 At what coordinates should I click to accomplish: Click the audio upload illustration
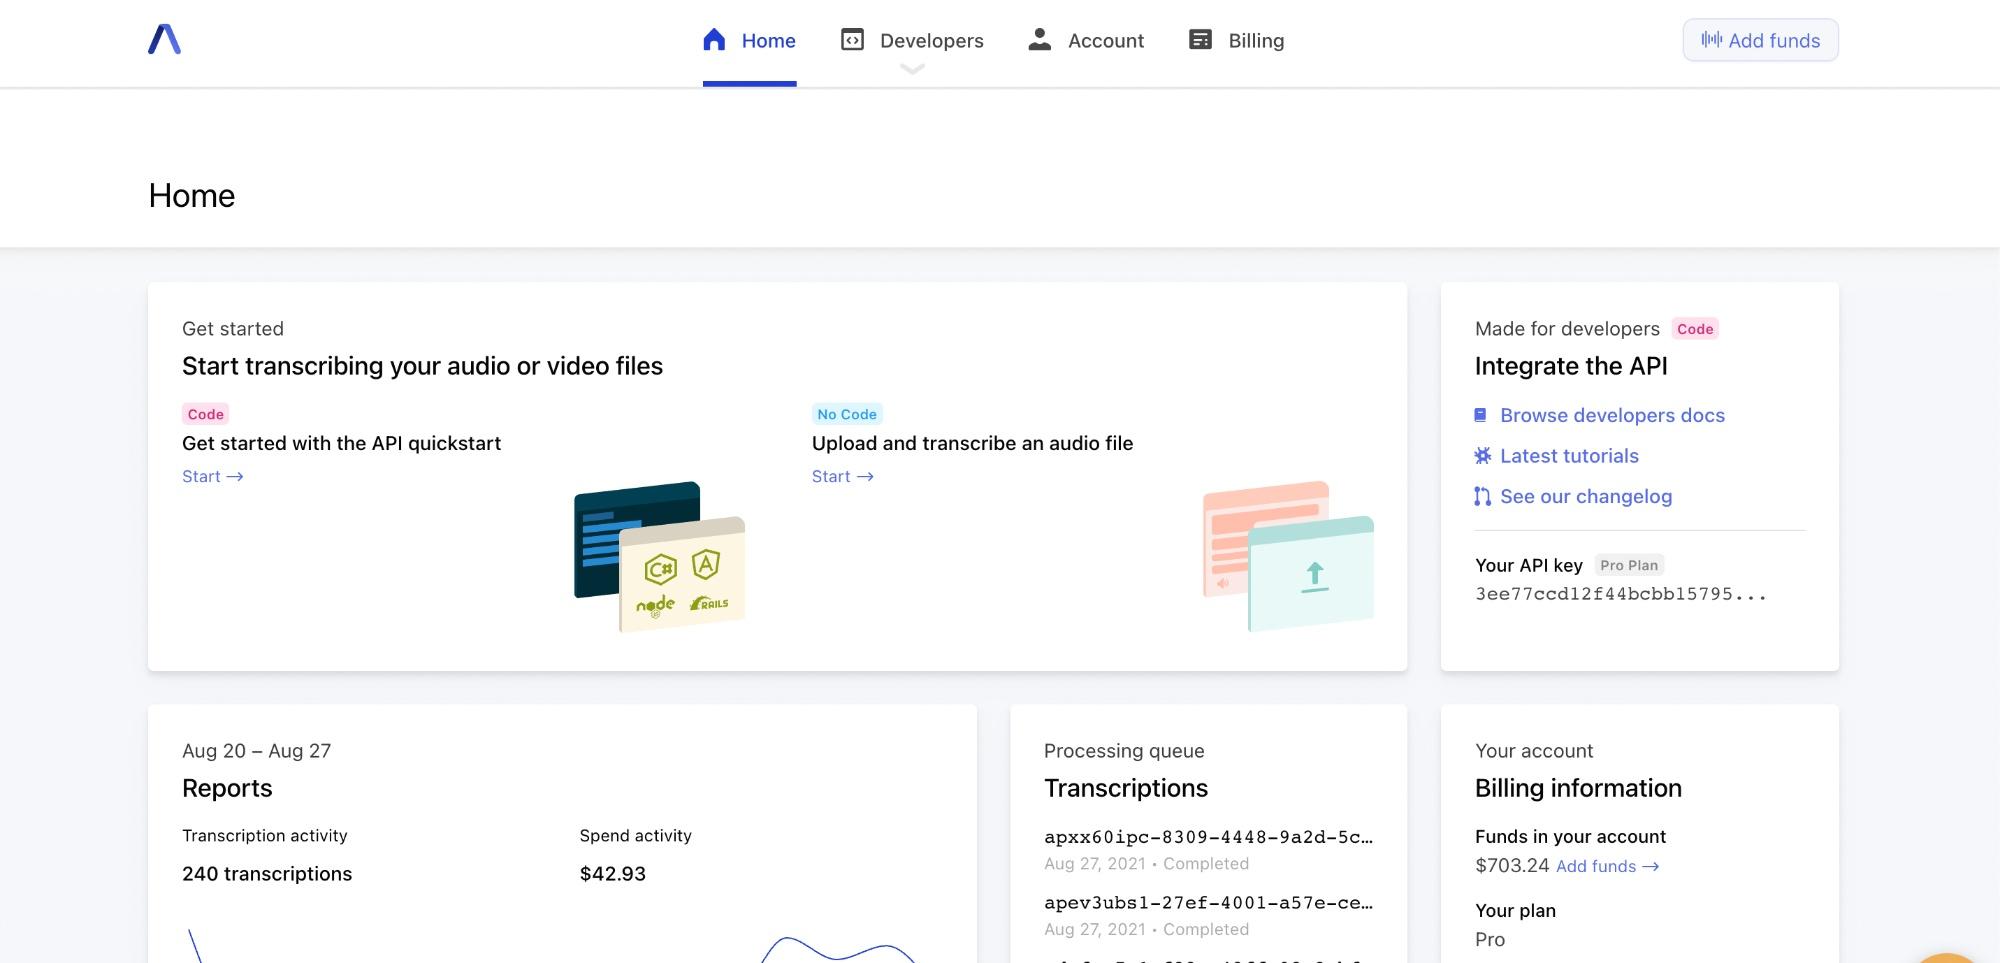pos(1288,556)
